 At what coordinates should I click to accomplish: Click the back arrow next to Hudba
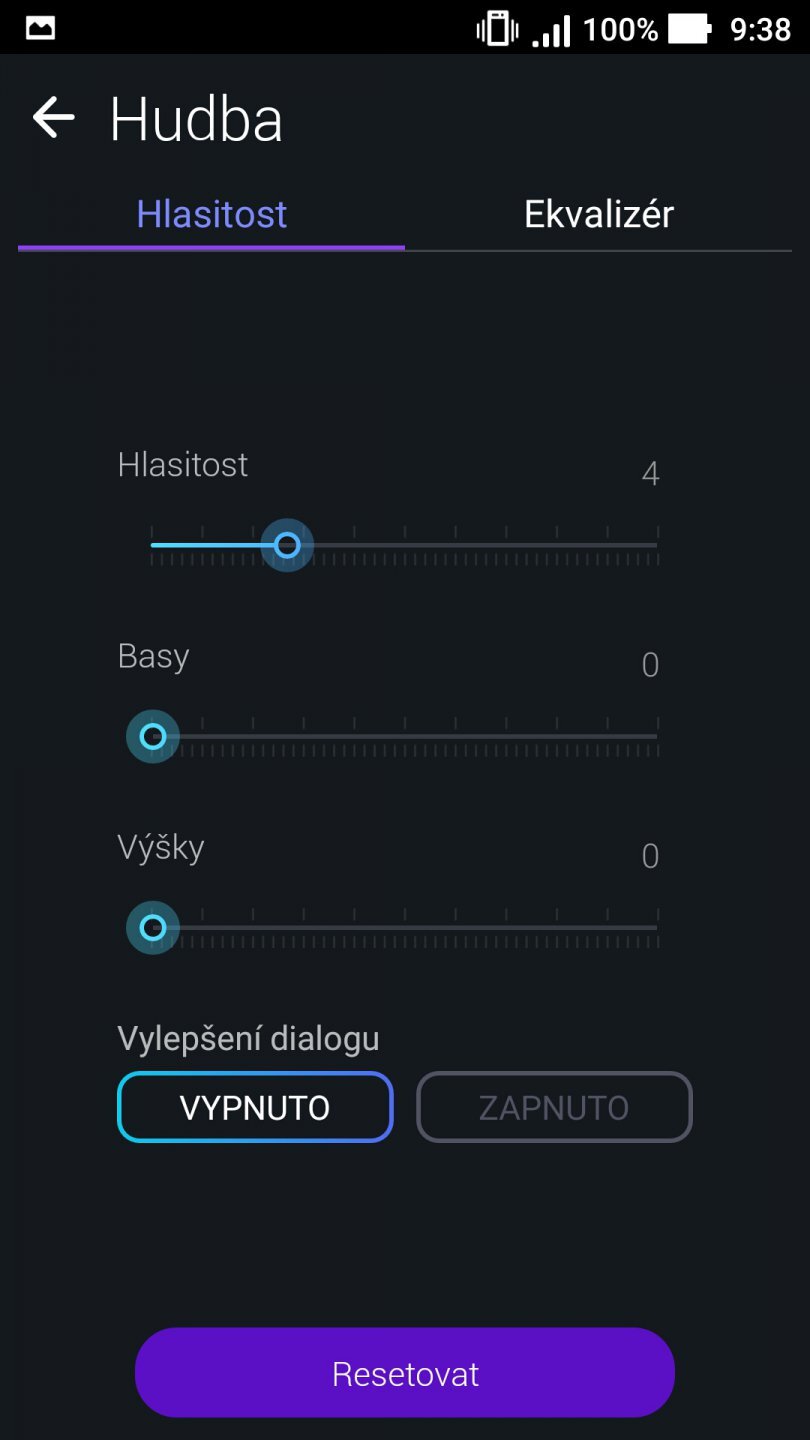click(52, 117)
